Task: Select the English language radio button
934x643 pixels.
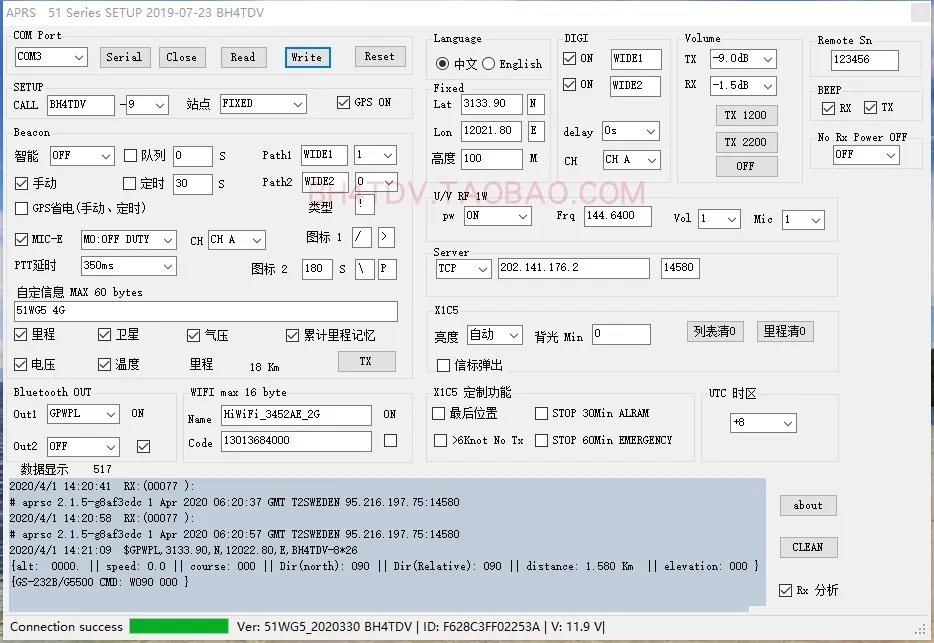Action: tap(488, 64)
